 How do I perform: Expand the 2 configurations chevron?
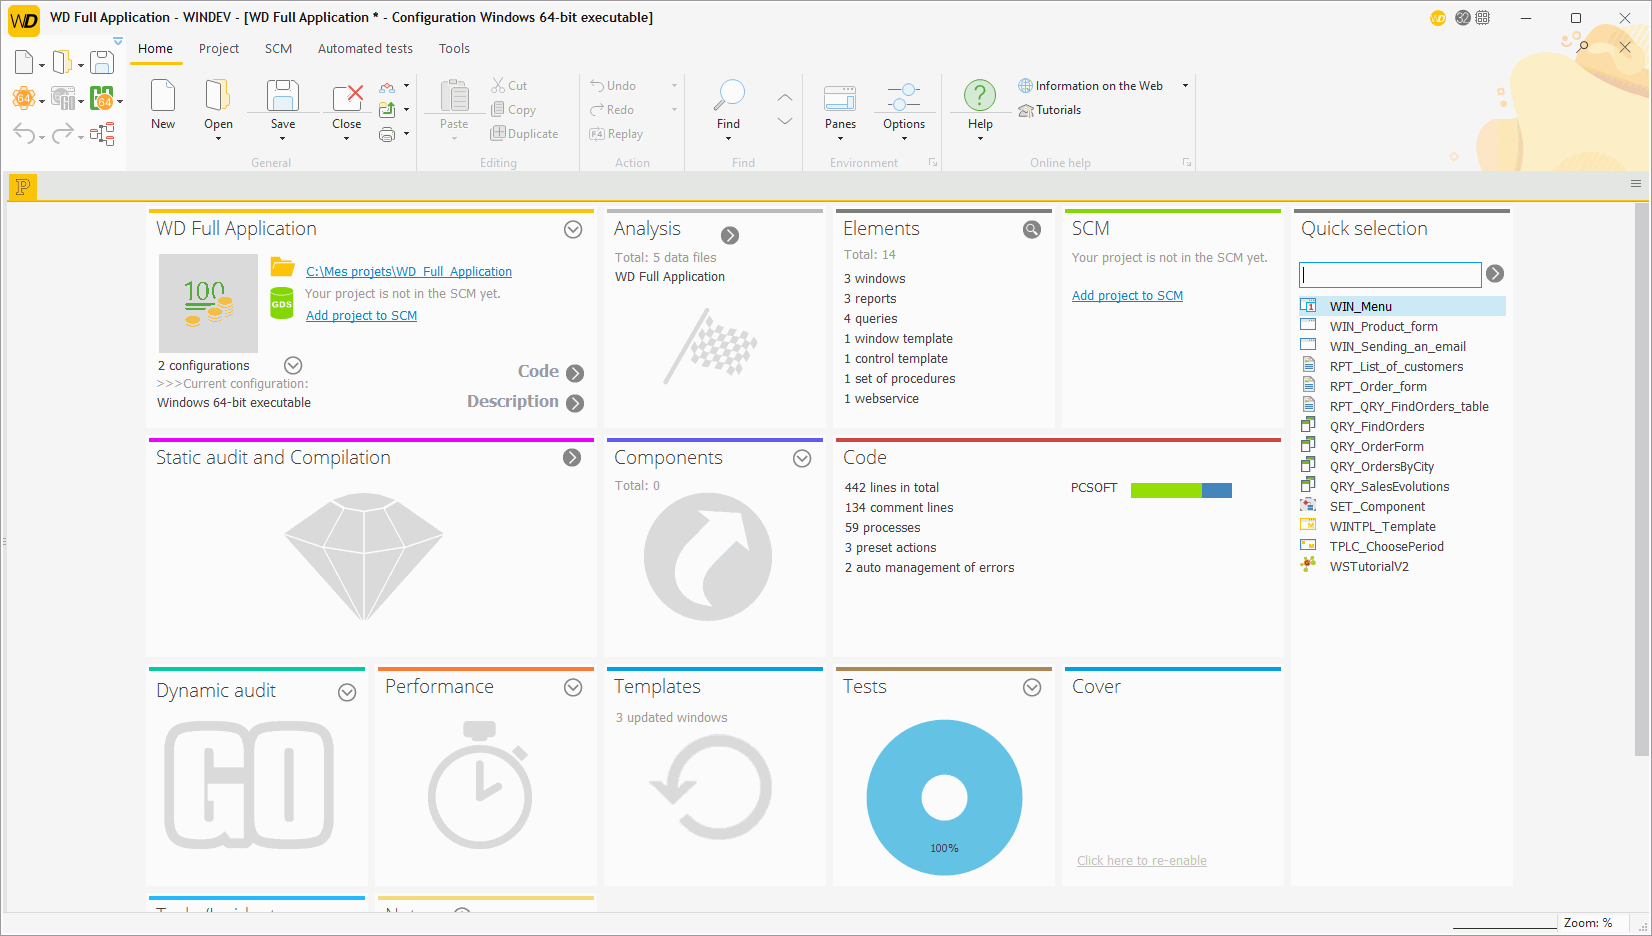tap(293, 366)
